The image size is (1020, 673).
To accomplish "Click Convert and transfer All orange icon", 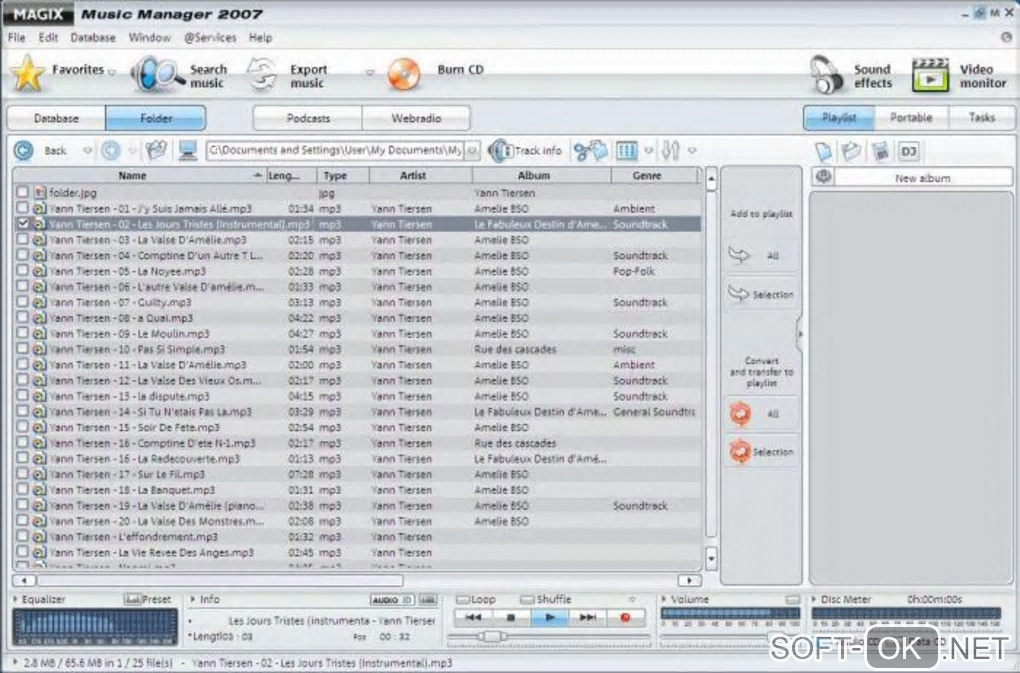I will [x=740, y=414].
